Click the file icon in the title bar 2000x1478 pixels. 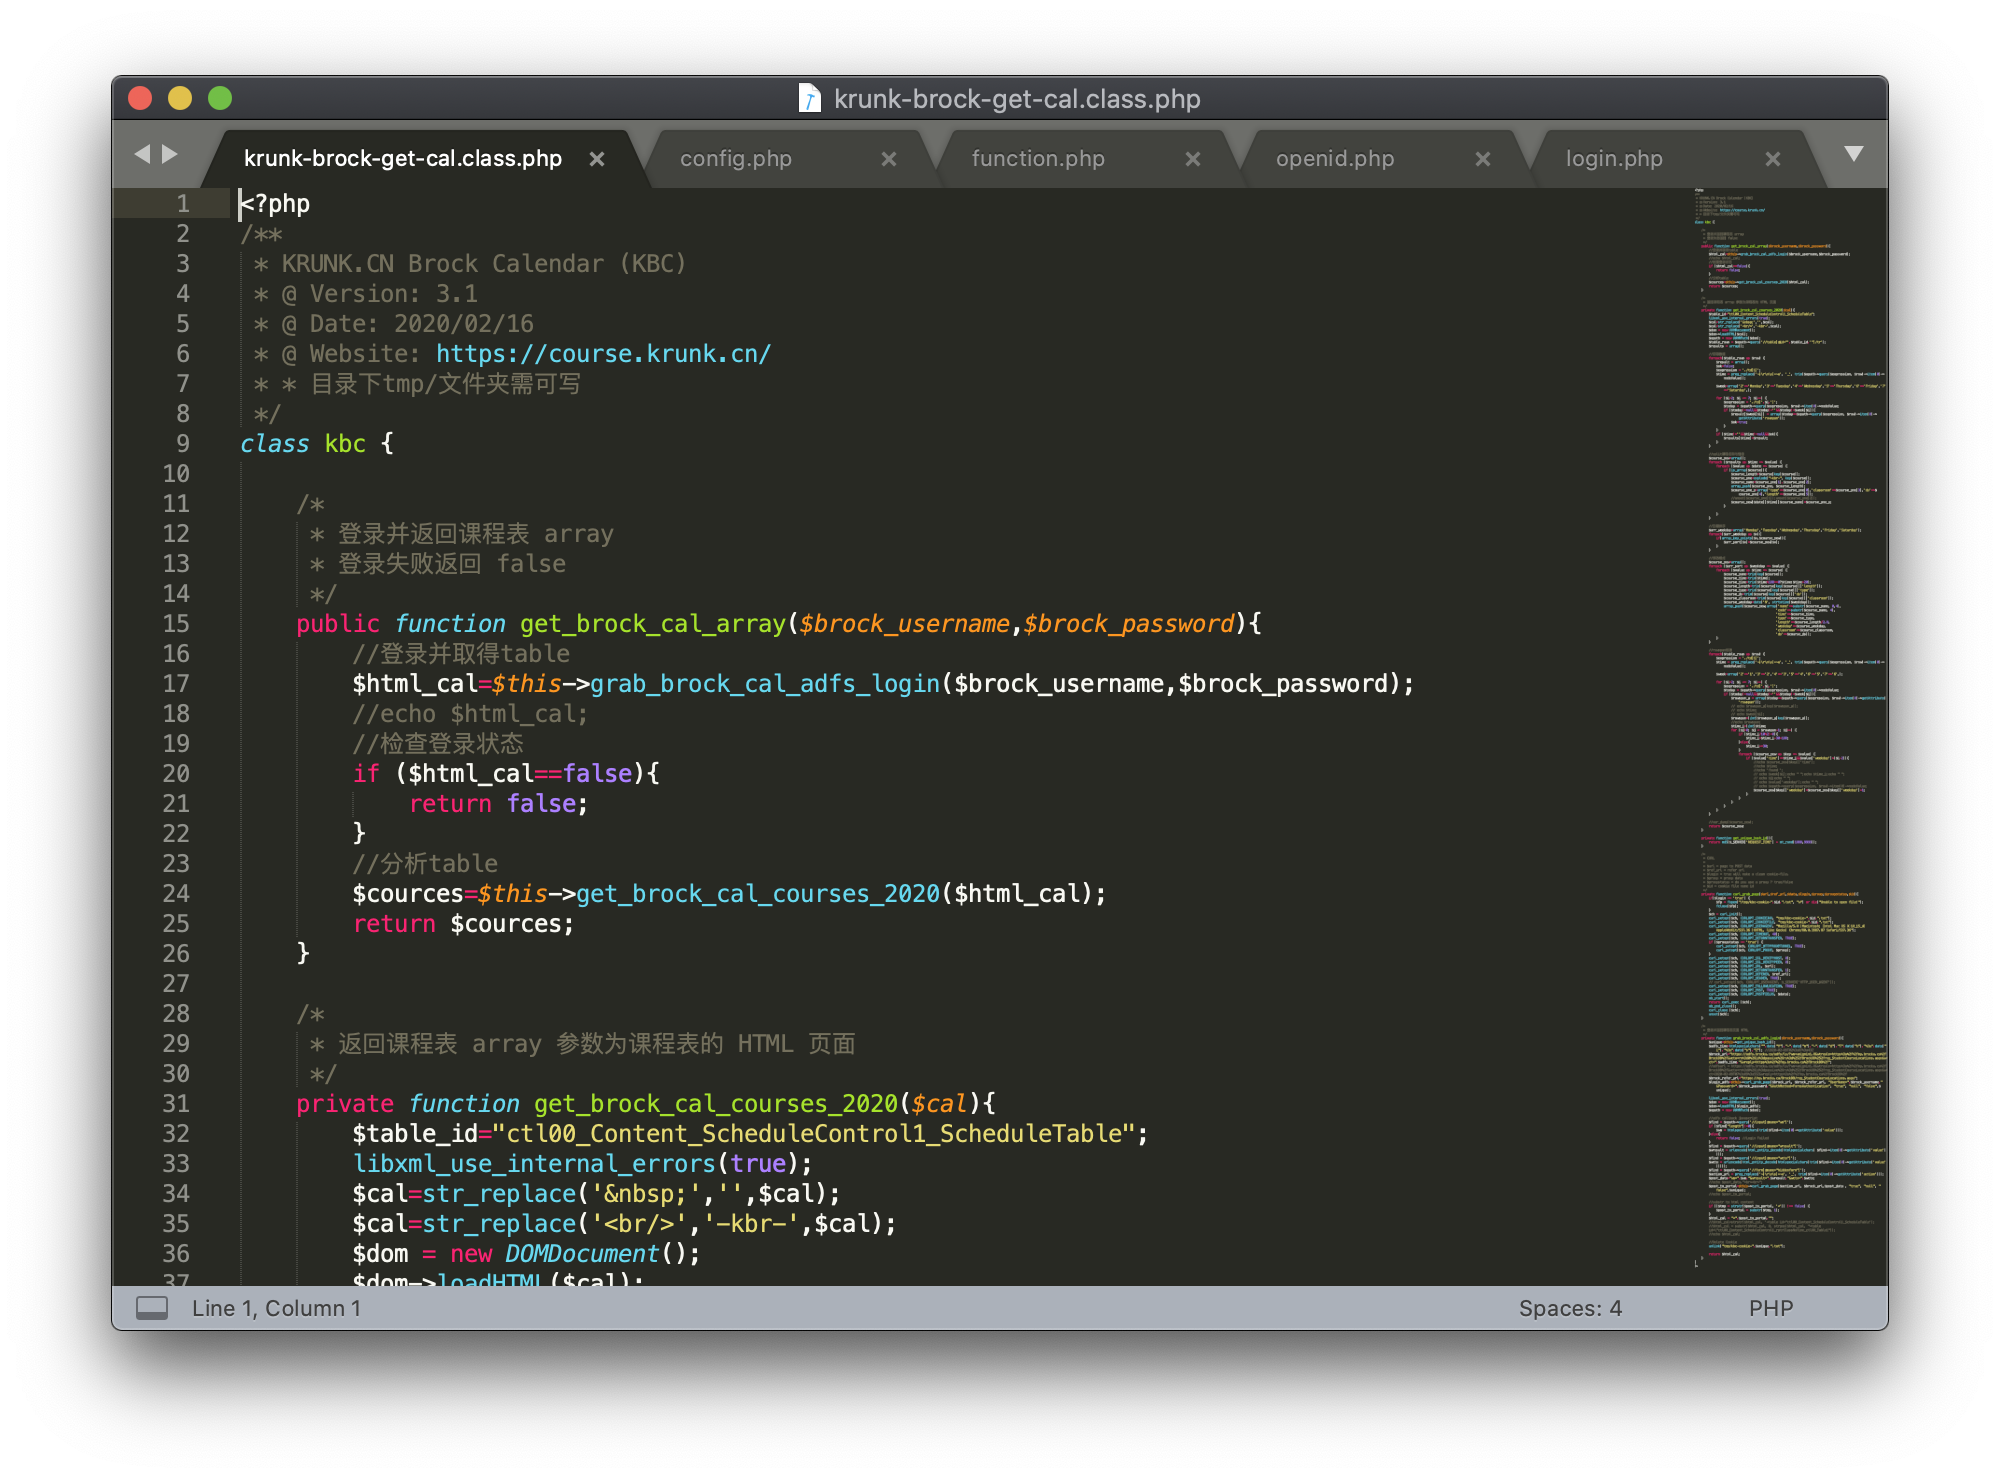pos(810,99)
